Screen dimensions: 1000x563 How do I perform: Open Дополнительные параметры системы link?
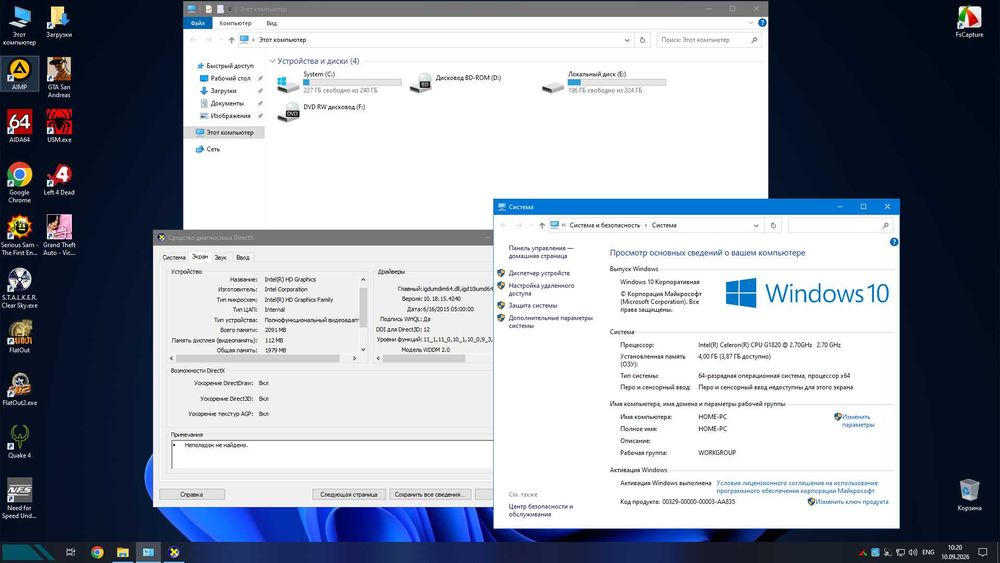(550, 321)
